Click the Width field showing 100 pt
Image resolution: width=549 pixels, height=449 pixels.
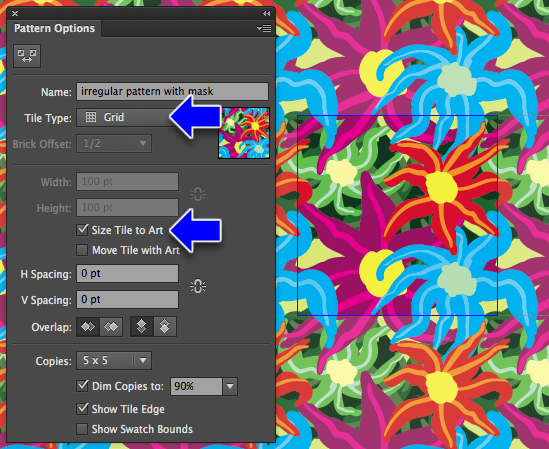[127, 181]
